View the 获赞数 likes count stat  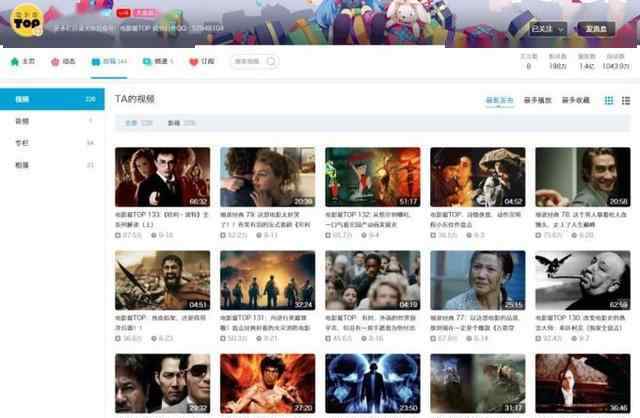tap(587, 61)
